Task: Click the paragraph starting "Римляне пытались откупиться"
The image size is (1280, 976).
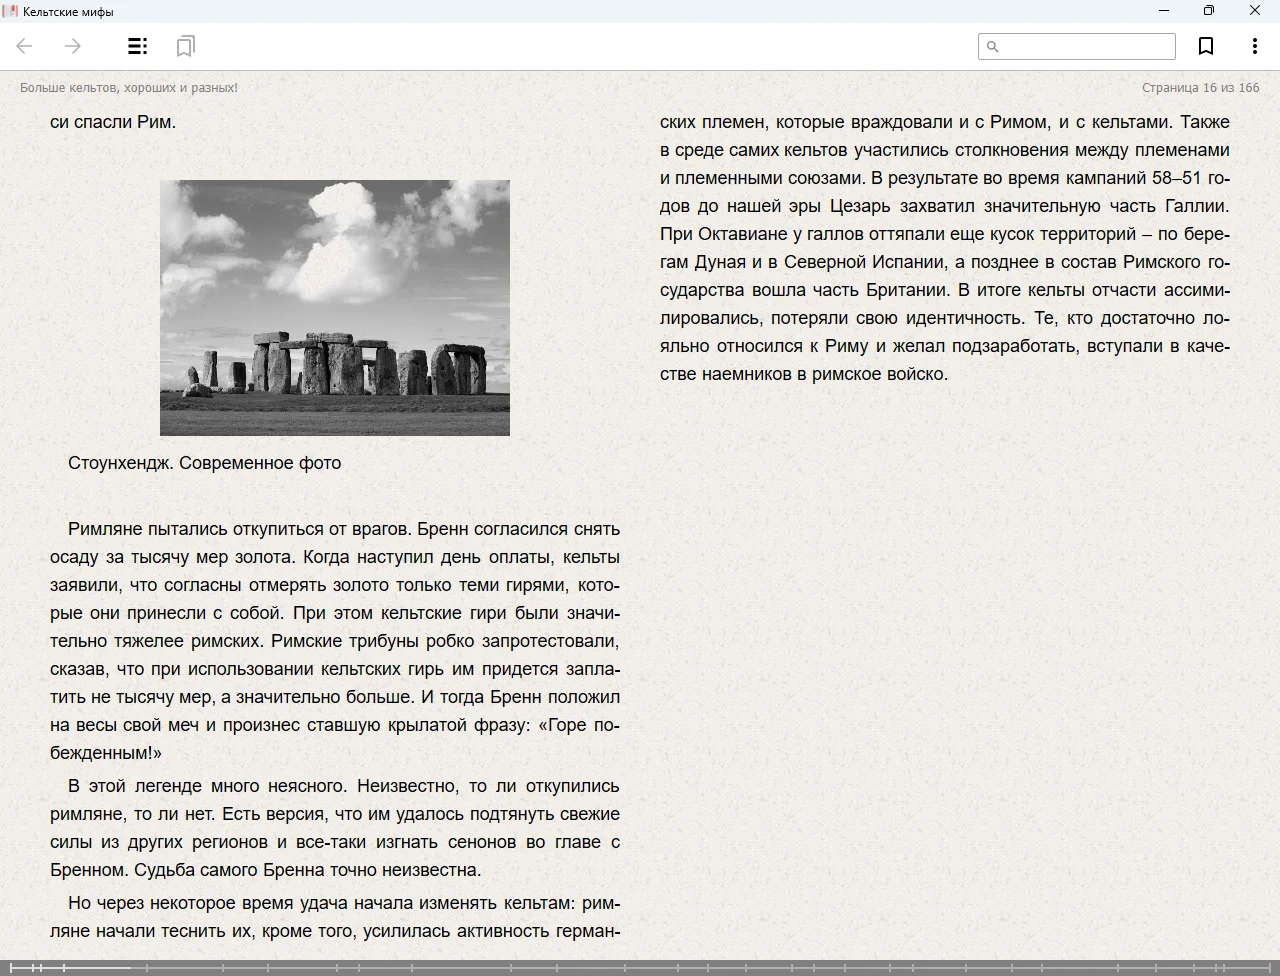Action: coord(335,640)
